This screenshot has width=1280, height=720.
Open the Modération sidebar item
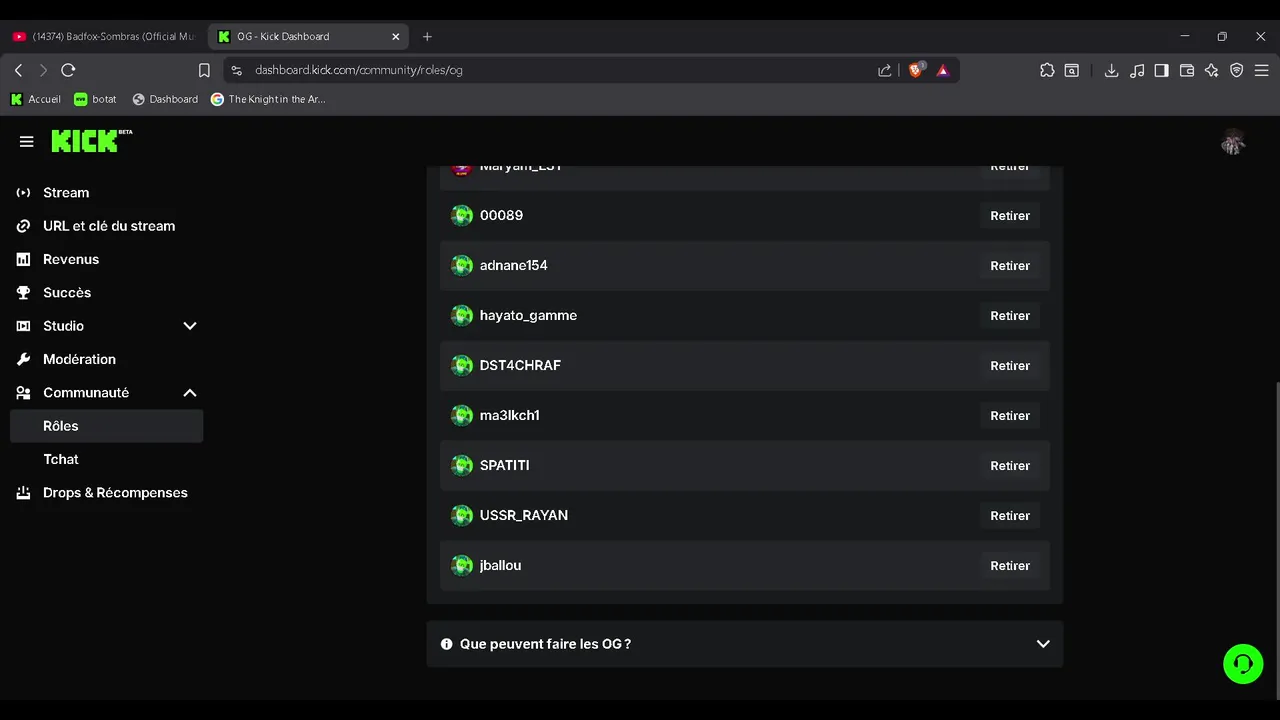(x=79, y=359)
